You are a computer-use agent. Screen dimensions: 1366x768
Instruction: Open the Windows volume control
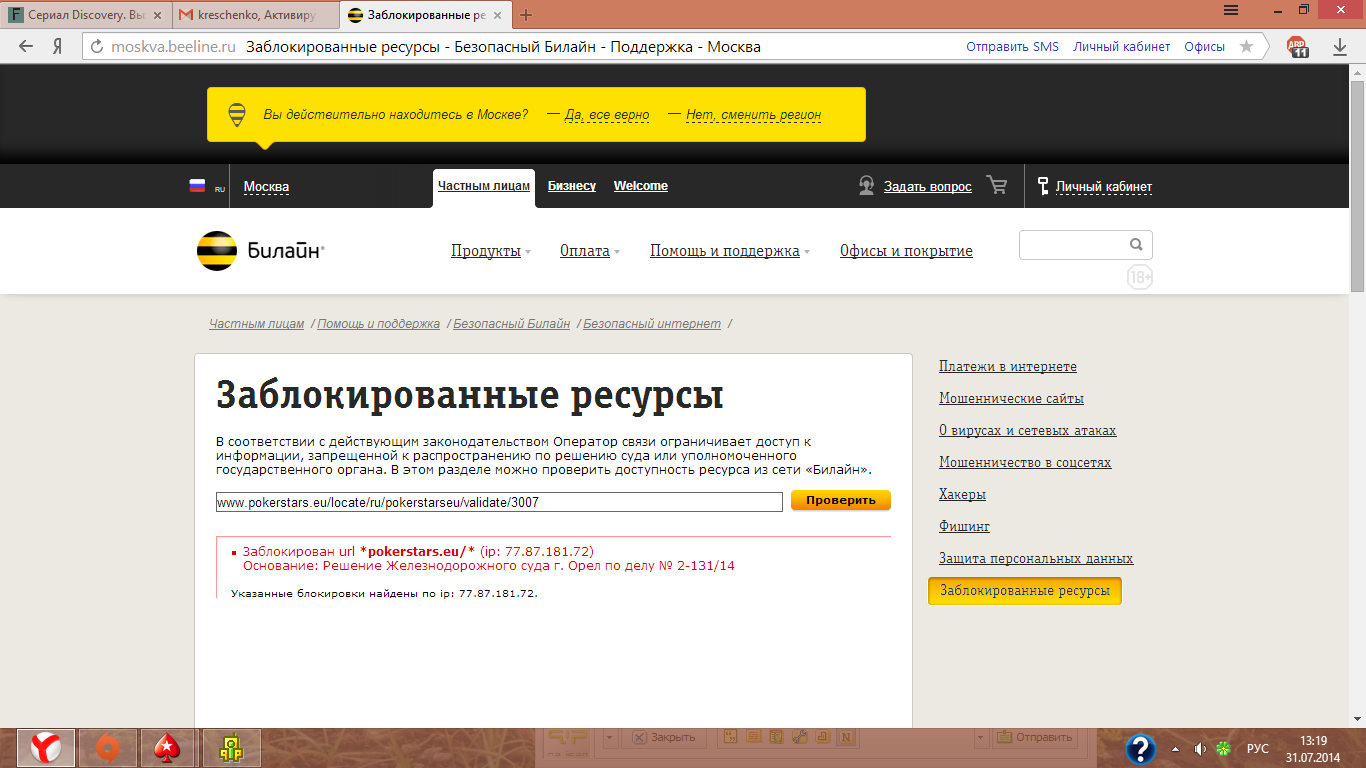1200,748
